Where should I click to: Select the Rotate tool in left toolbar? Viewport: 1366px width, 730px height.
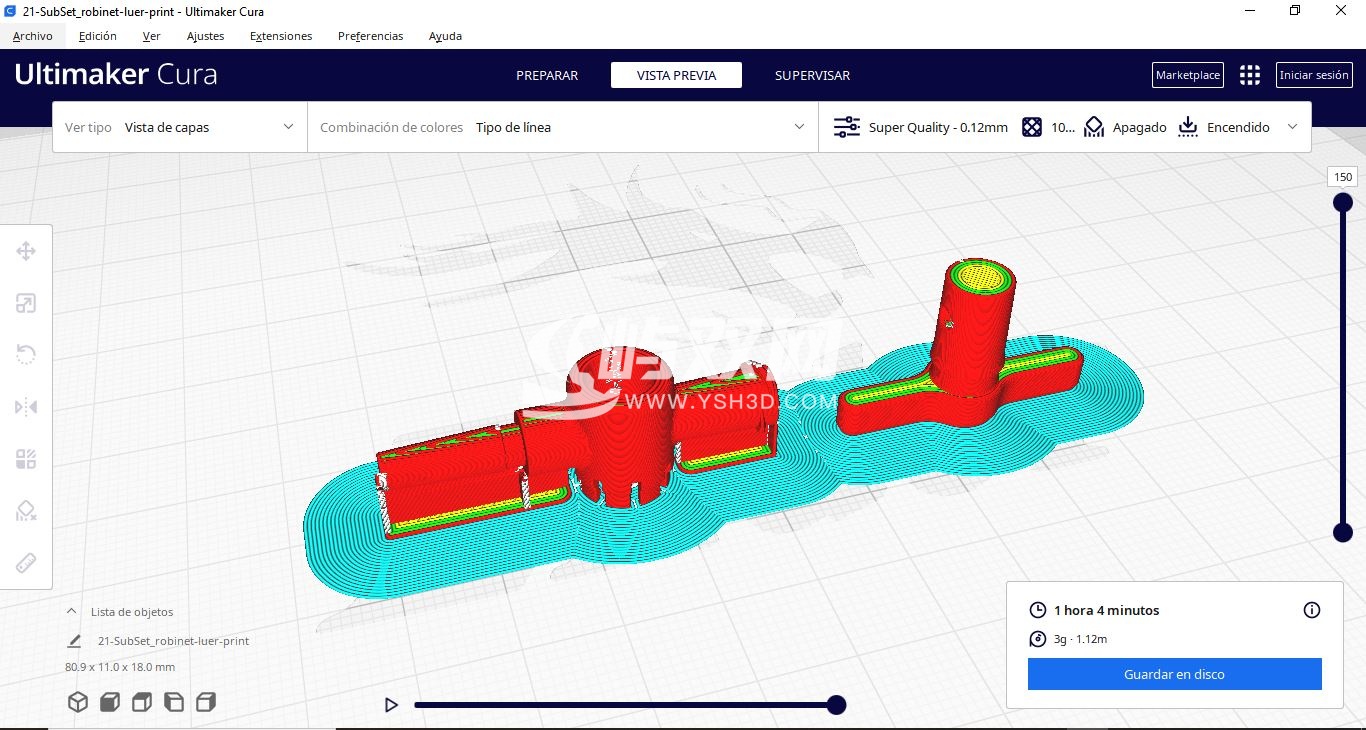pyautogui.click(x=26, y=355)
